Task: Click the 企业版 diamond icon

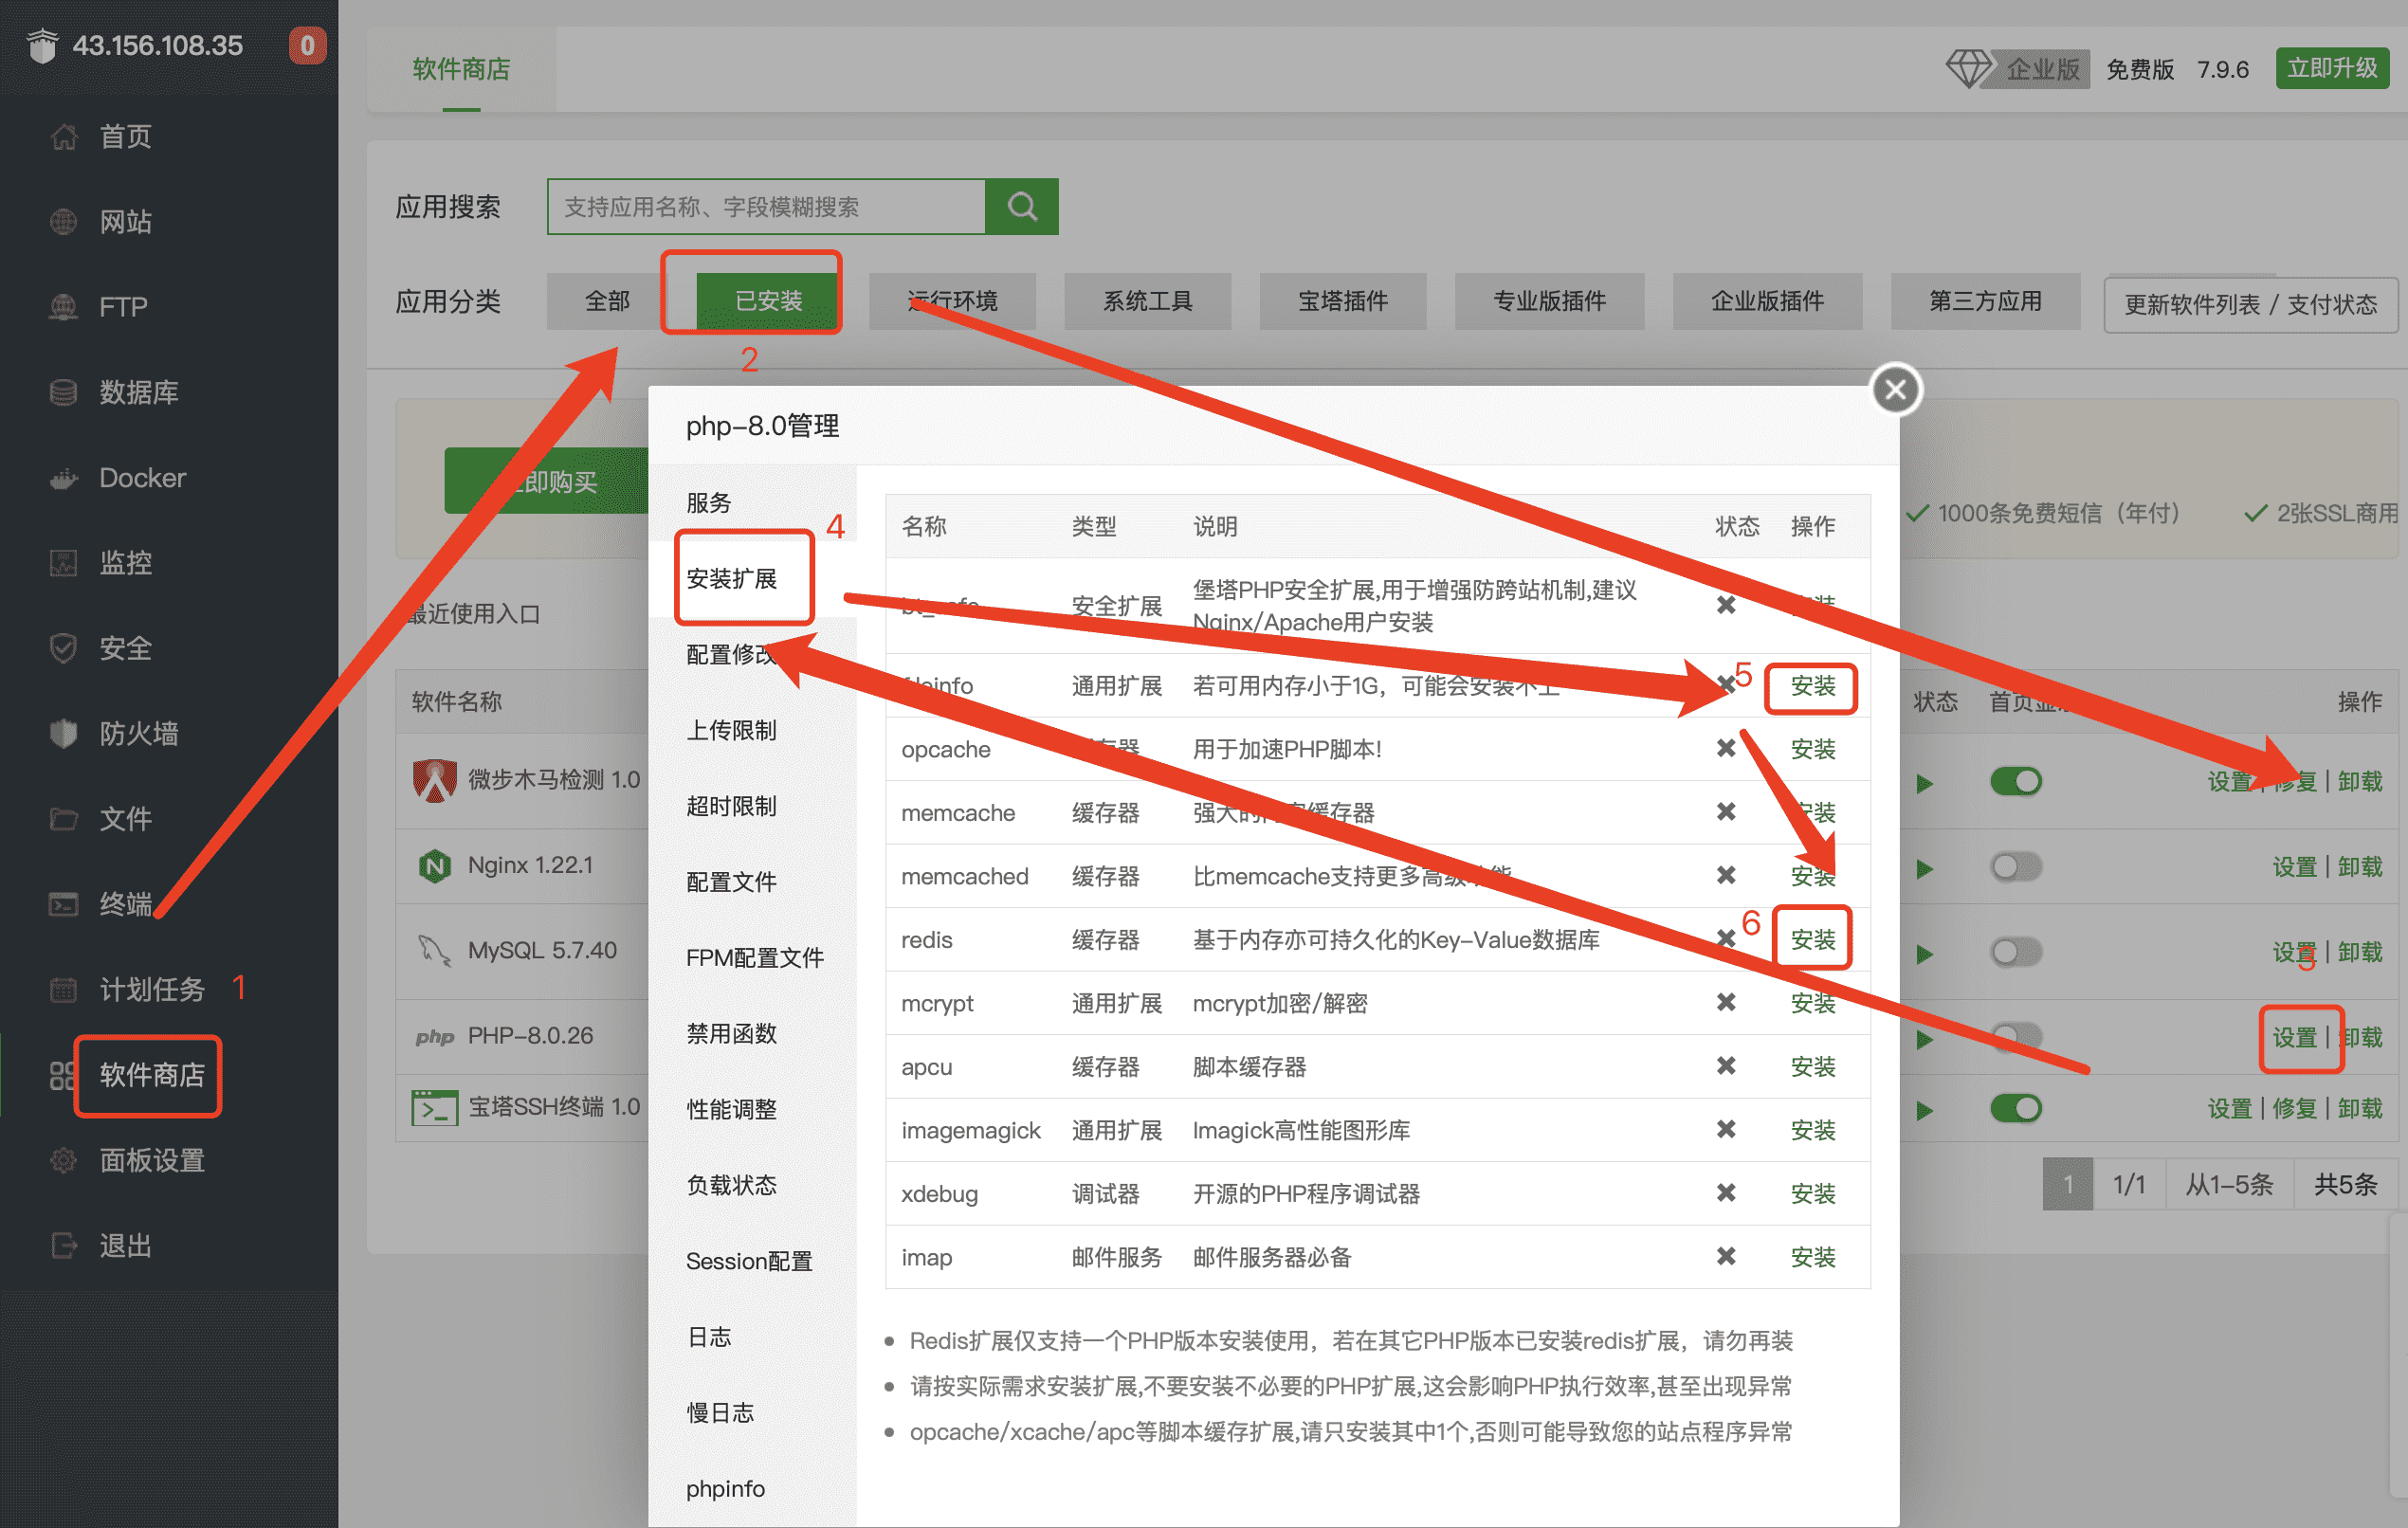Action: point(1968,68)
